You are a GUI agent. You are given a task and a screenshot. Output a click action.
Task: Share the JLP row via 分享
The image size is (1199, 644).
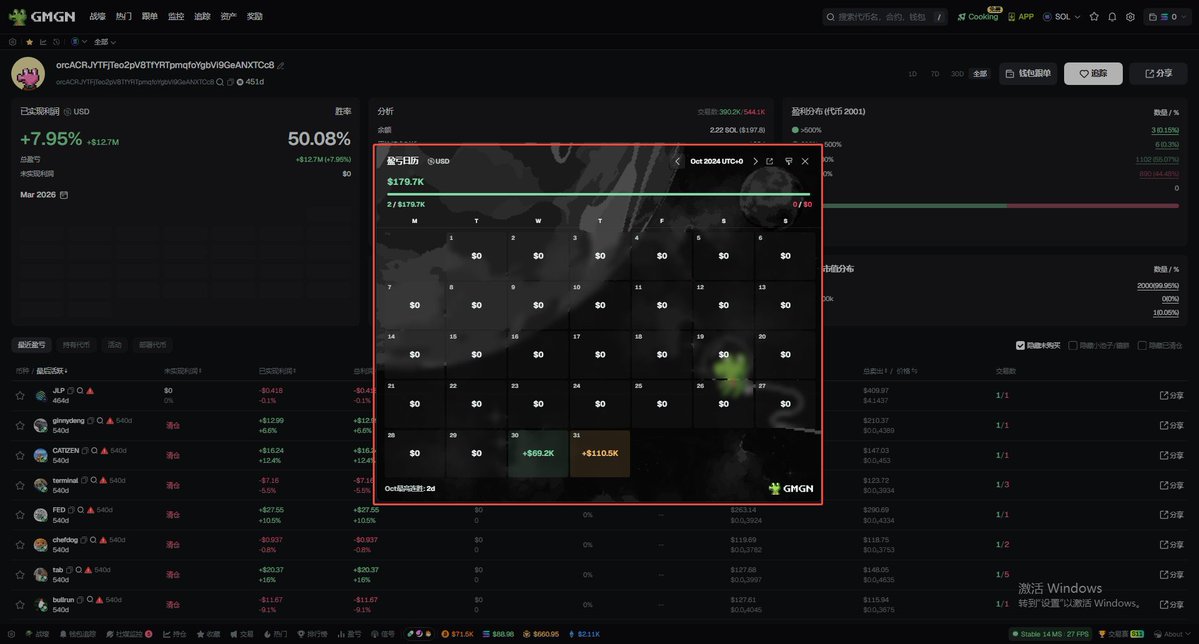click(1171, 395)
